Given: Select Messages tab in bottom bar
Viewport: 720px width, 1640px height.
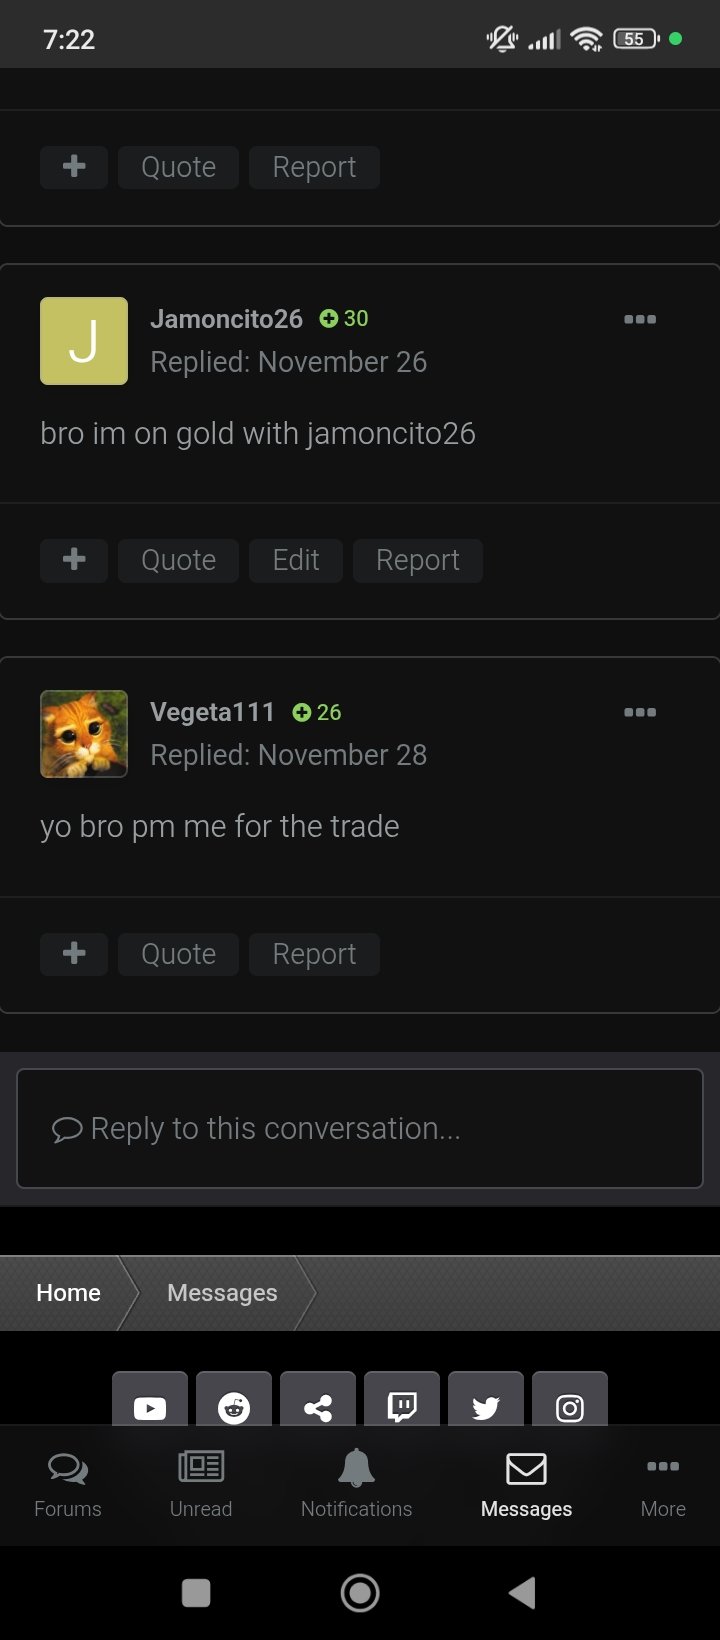Looking at the screenshot, I should [x=526, y=1485].
